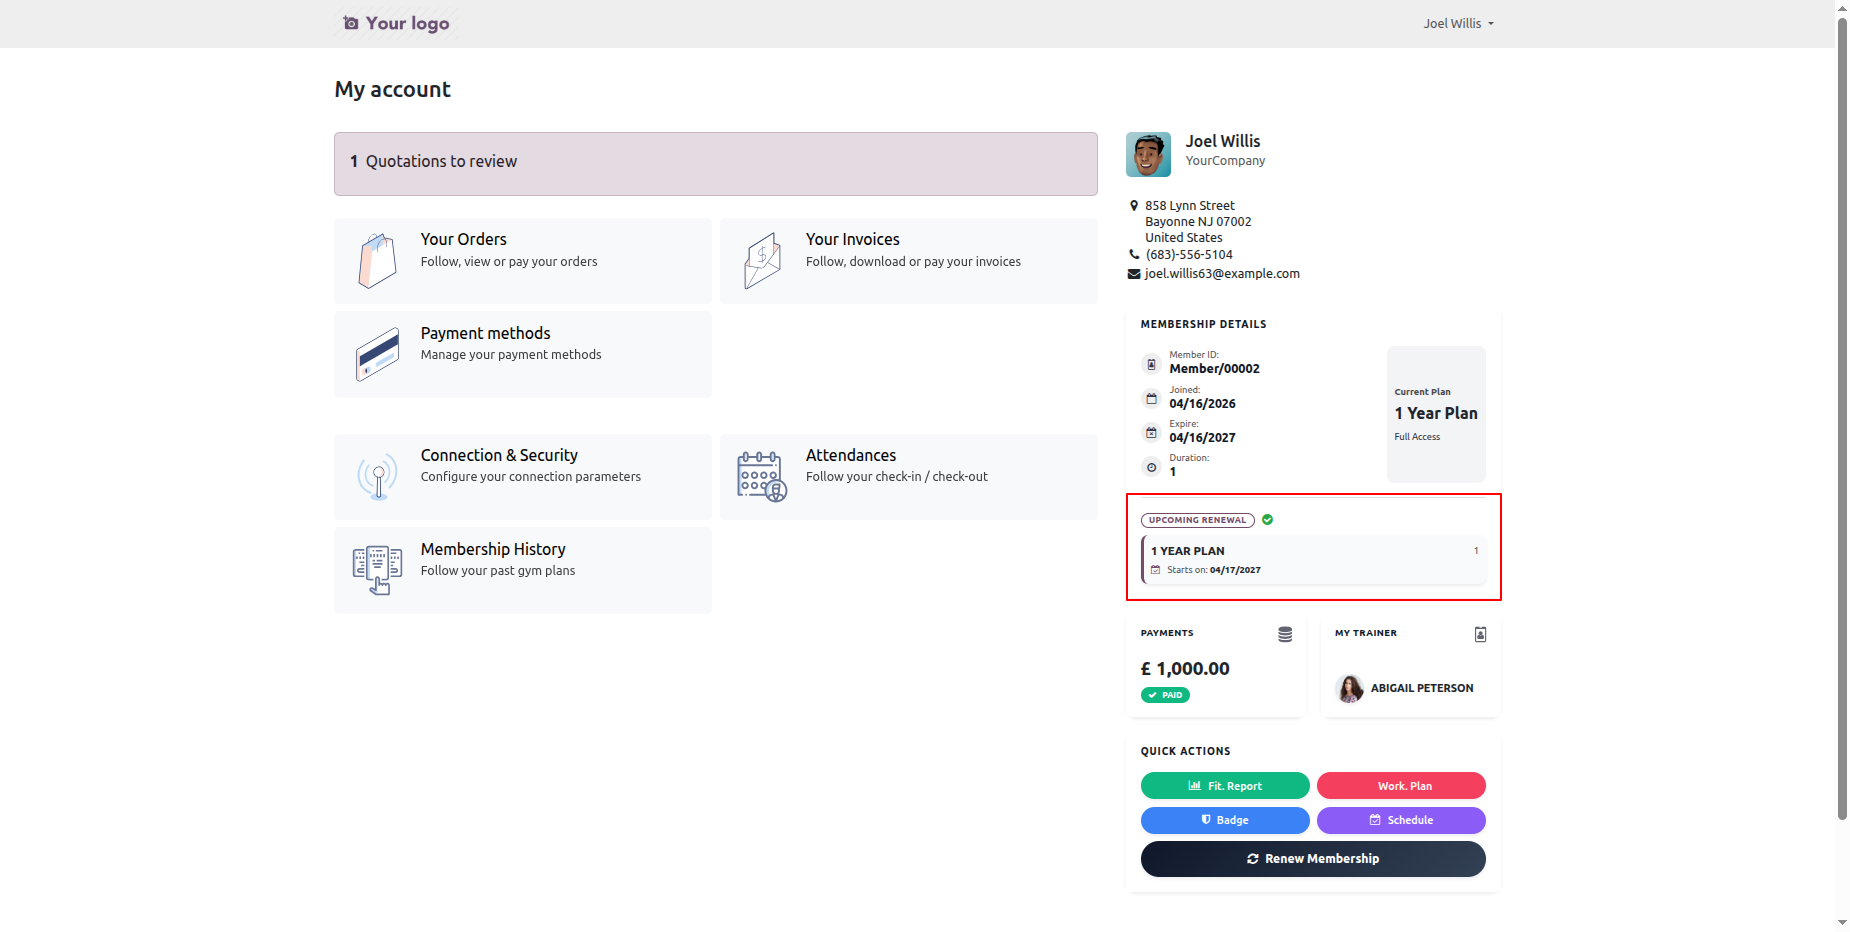Click the shopping bag icon for Your Orders
The image size is (1850, 932).
[x=377, y=261]
